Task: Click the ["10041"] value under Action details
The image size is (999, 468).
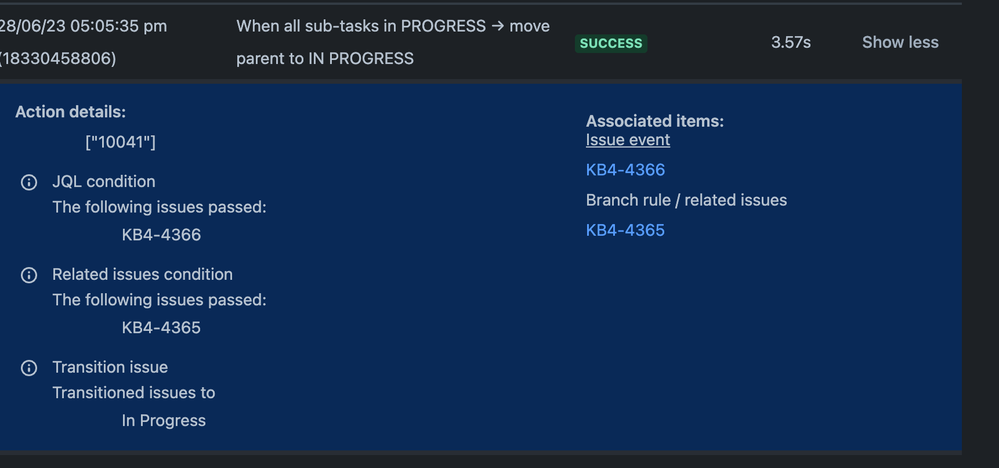Action: click(x=120, y=143)
